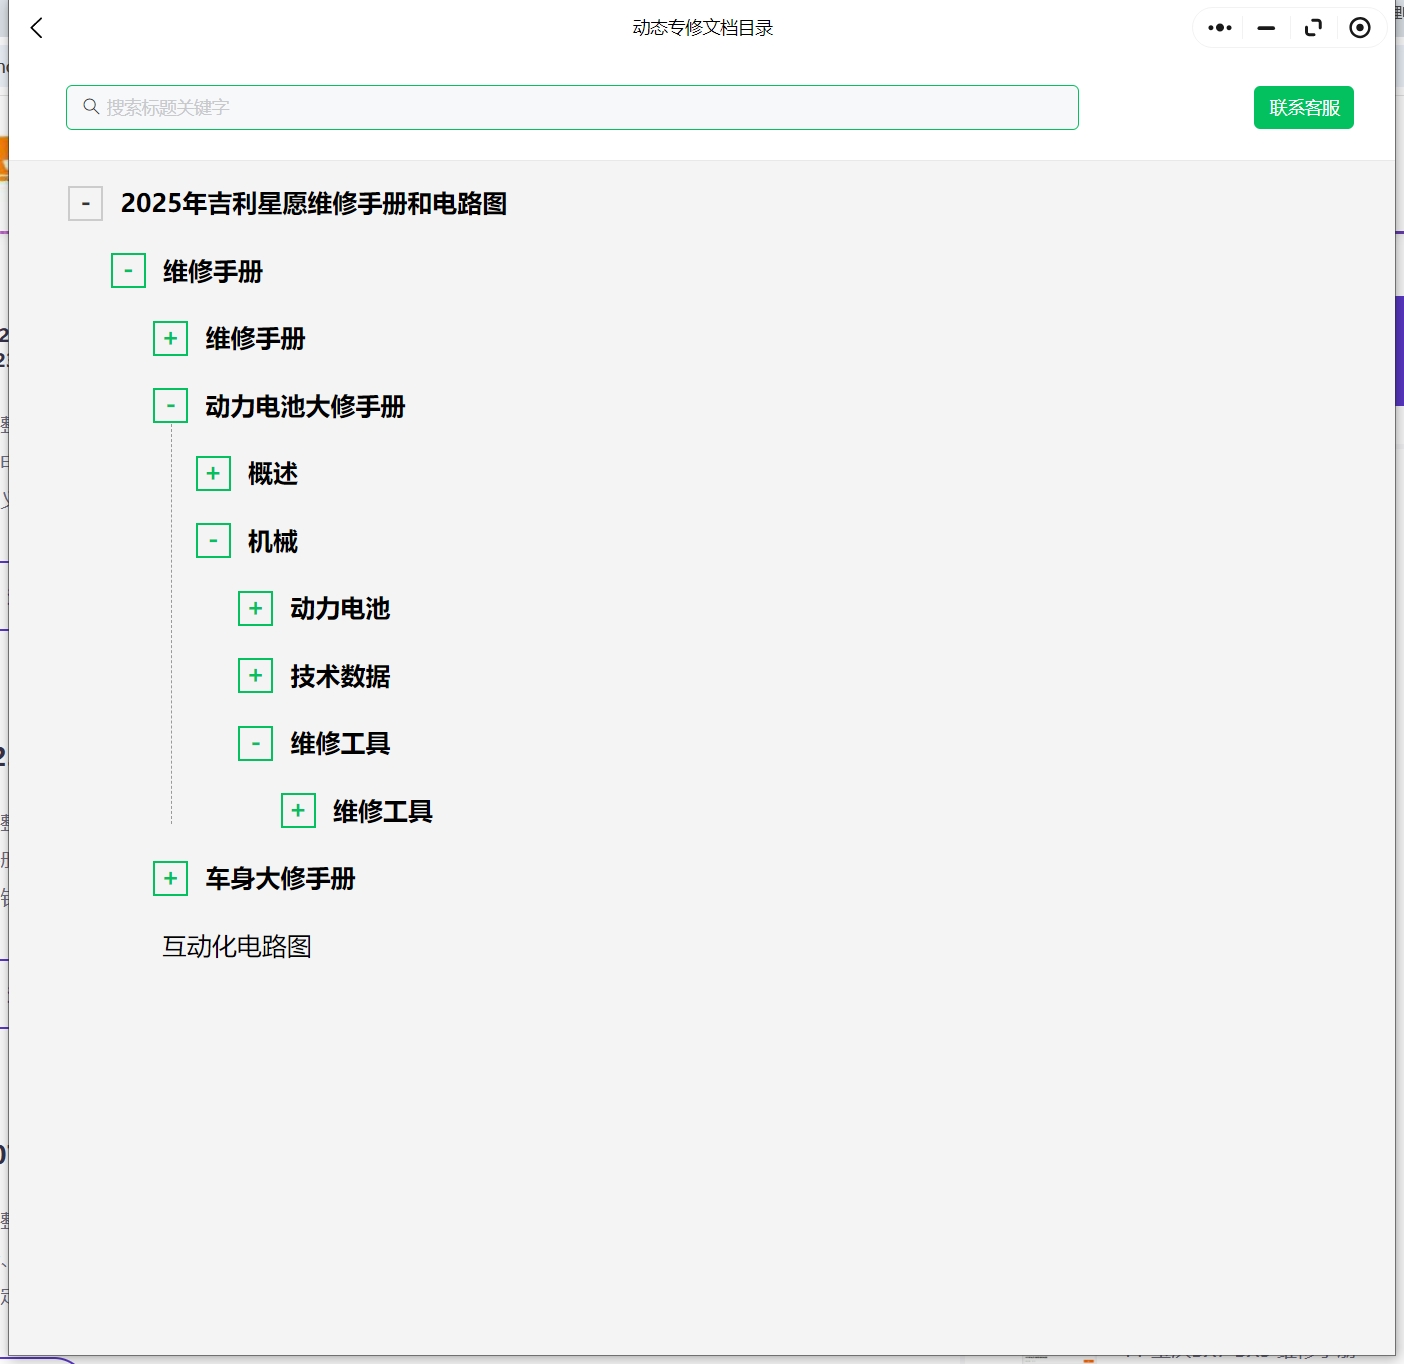Click the circular target icon at top right
1404x1364 pixels.
click(x=1359, y=28)
